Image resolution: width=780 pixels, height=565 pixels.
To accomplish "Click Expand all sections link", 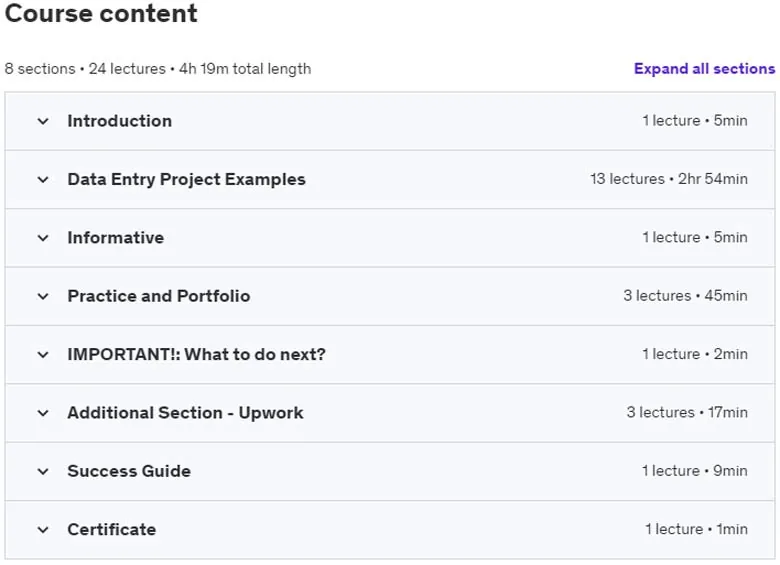I will click(x=704, y=69).
